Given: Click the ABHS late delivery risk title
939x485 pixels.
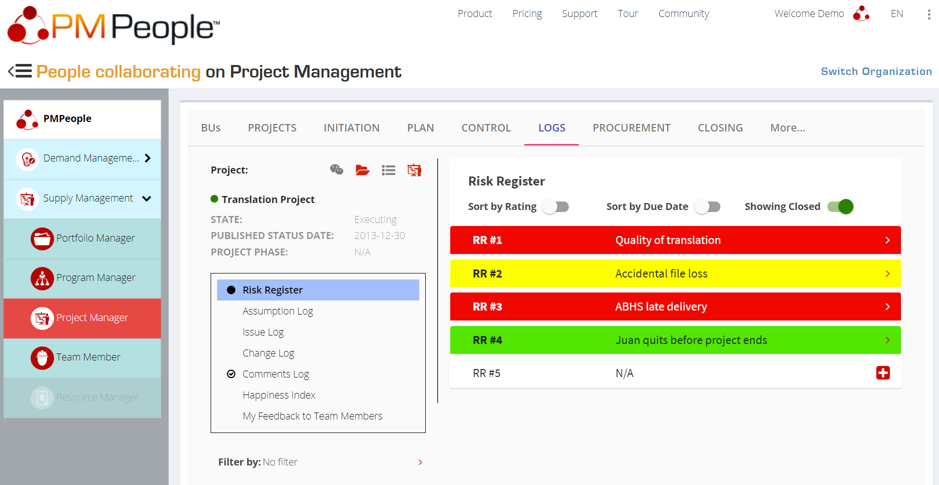Looking at the screenshot, I should (x=661, y=307).
